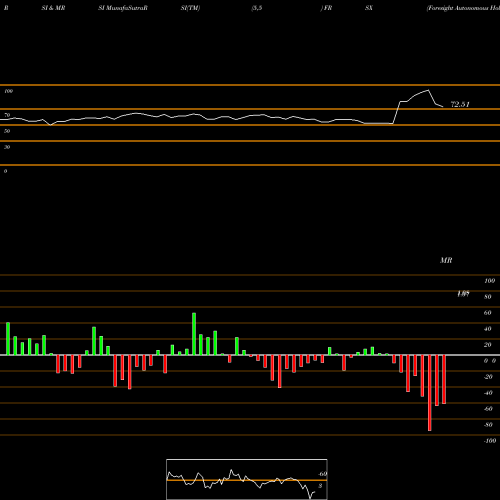
Task: Click the -20 label on MR axis
Action: coord(488,377)
